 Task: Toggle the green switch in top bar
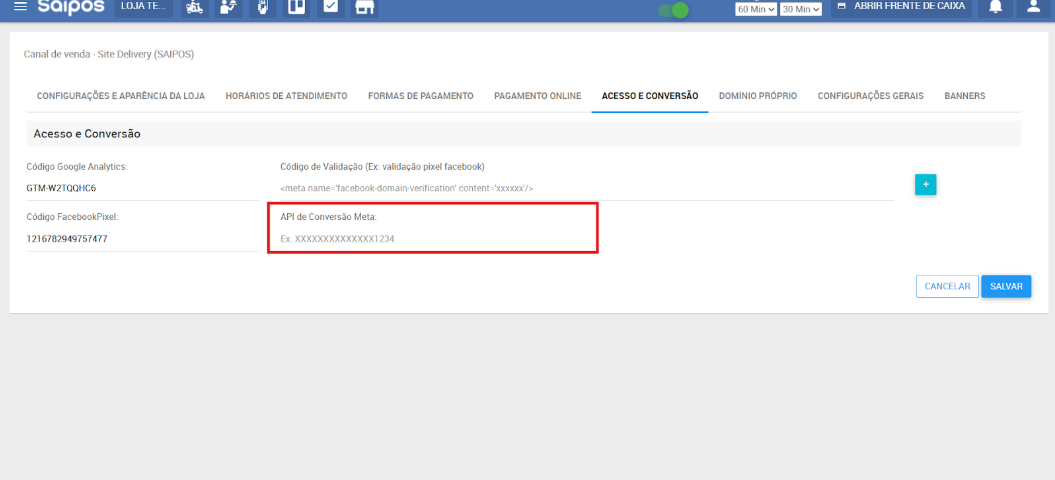pyautogui.click(x=674, y=10)
